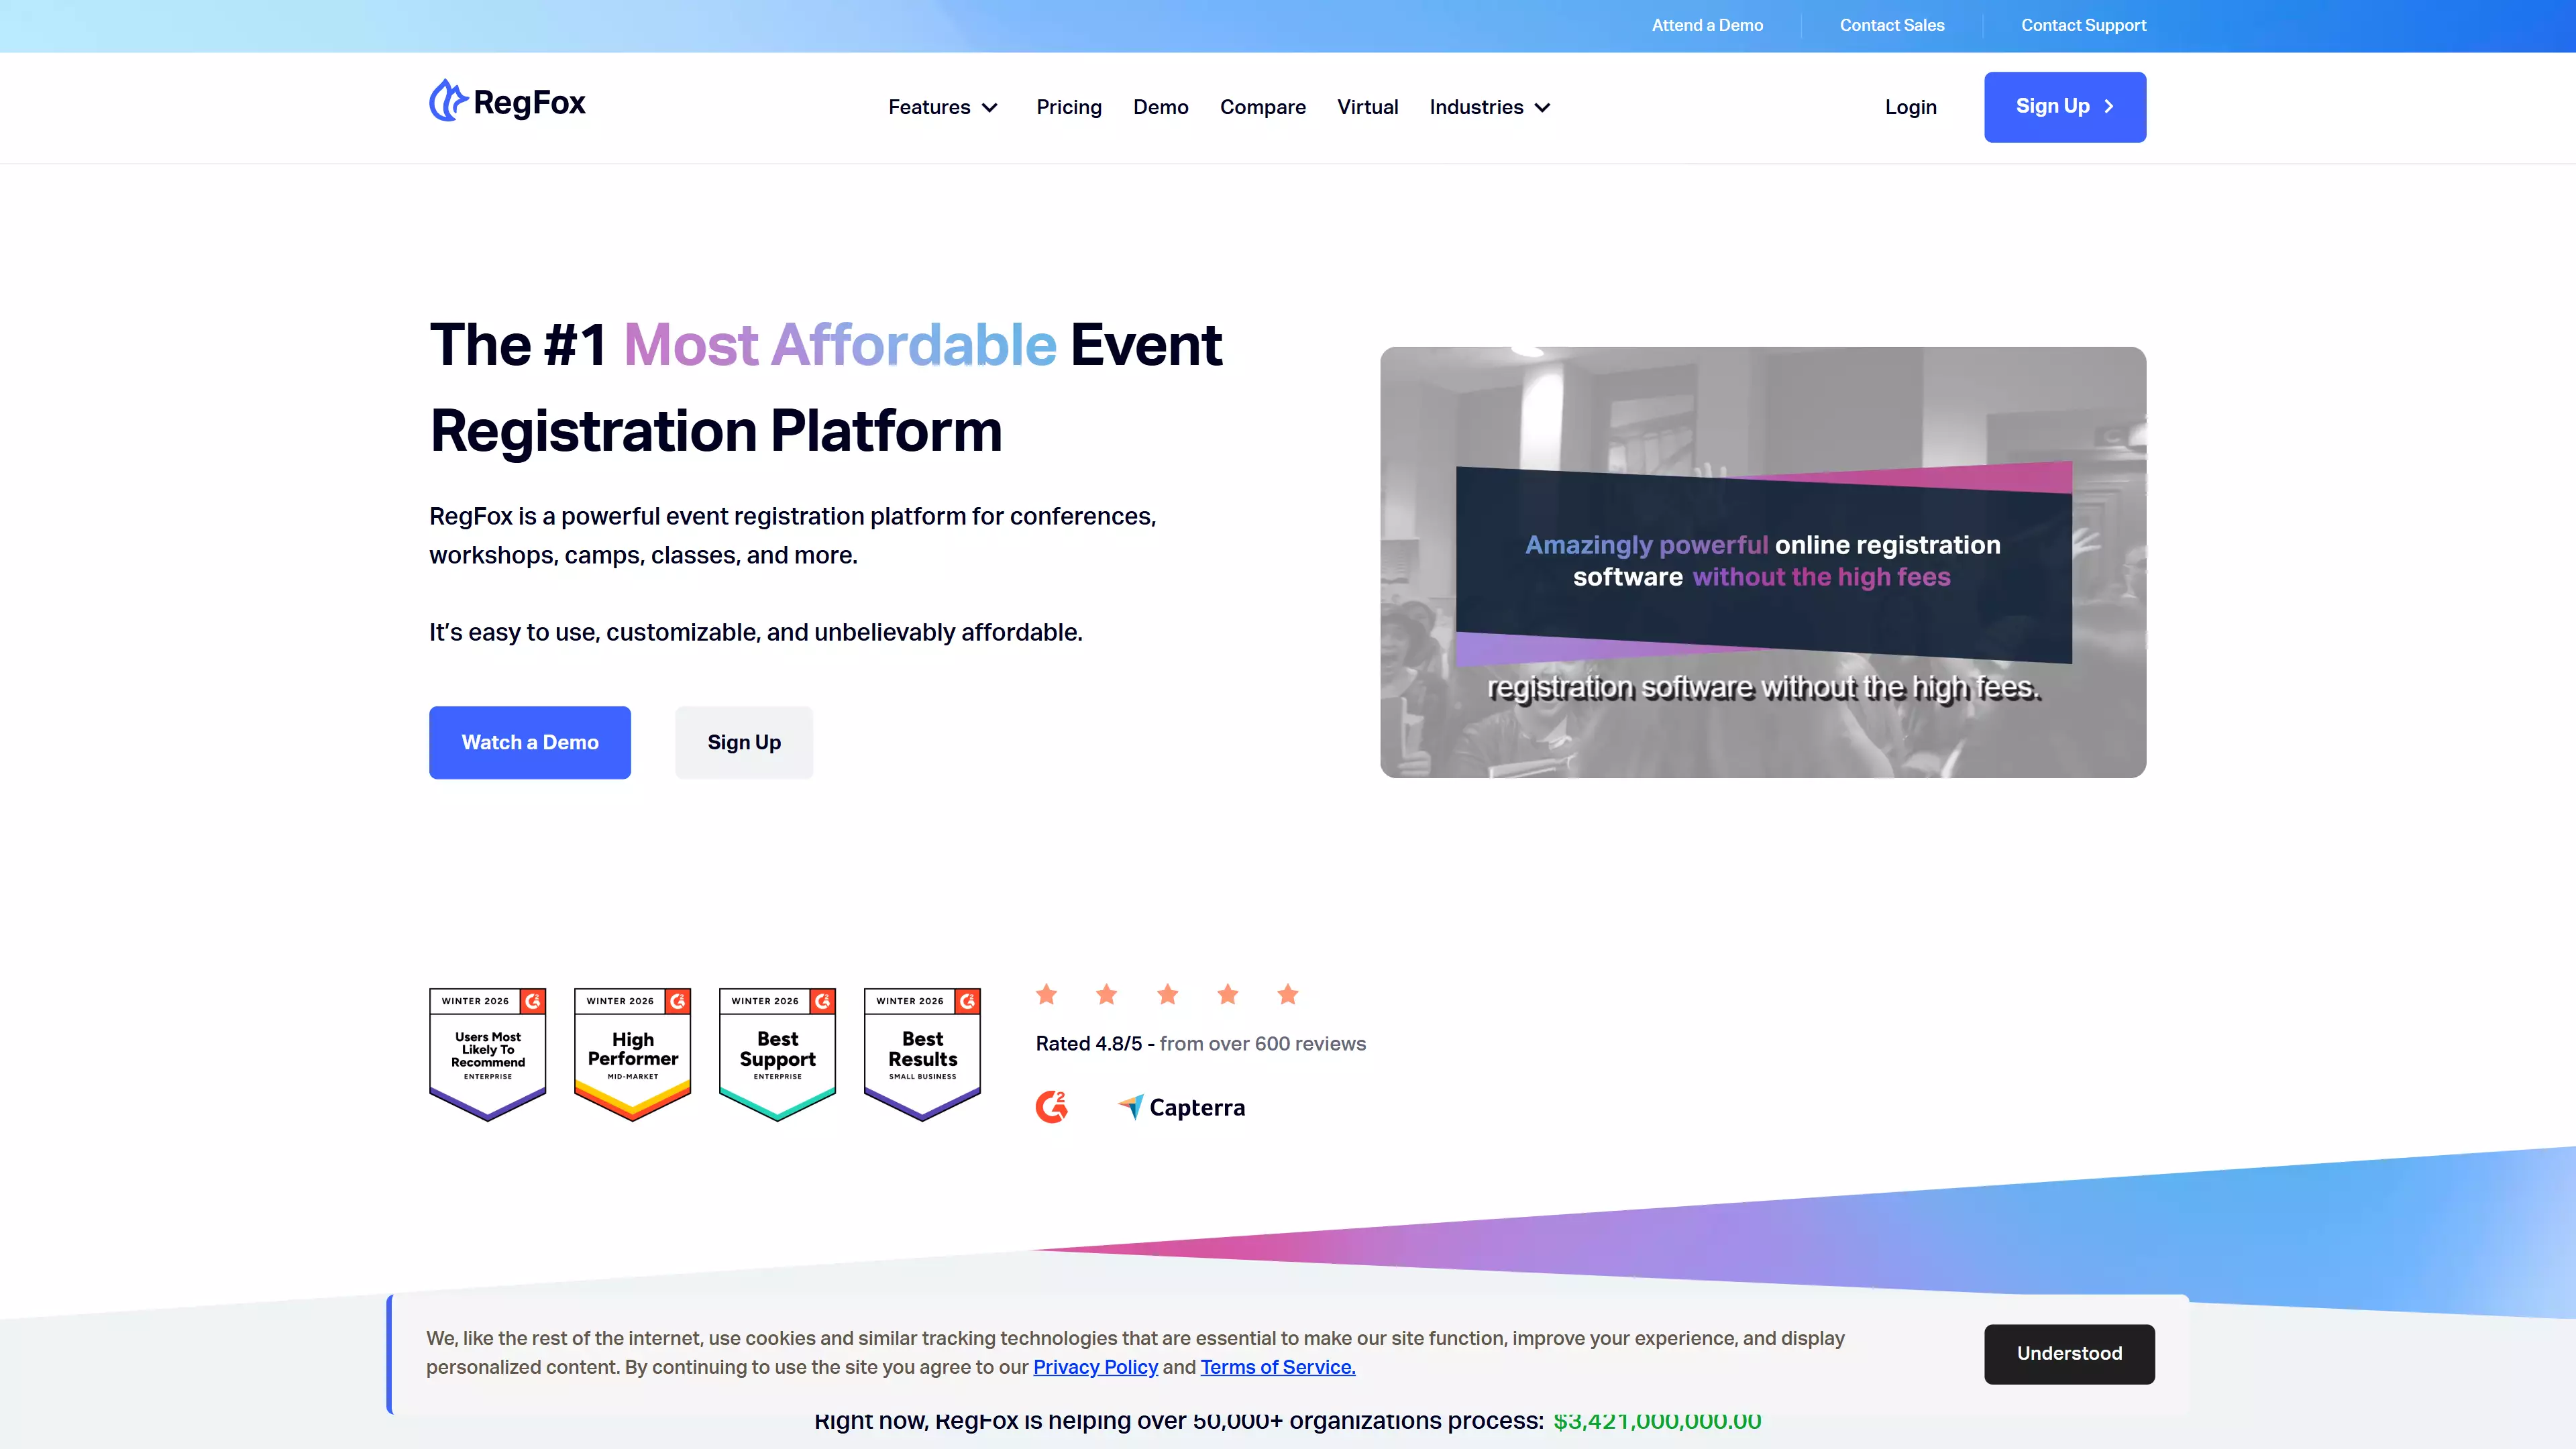Click the Best Results Small Business badge
2576x1449 pixels.
click(922, 1054)
